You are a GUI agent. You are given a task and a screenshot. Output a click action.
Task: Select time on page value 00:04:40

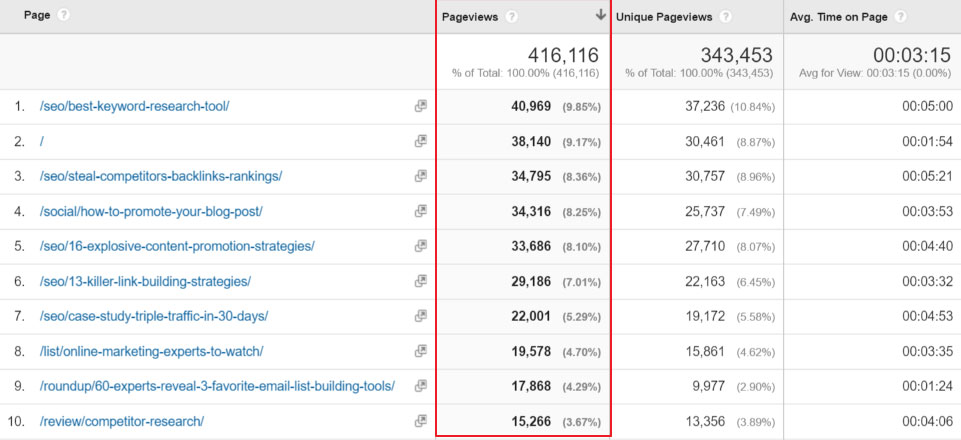pyautogui.click(x=927, y=246)
